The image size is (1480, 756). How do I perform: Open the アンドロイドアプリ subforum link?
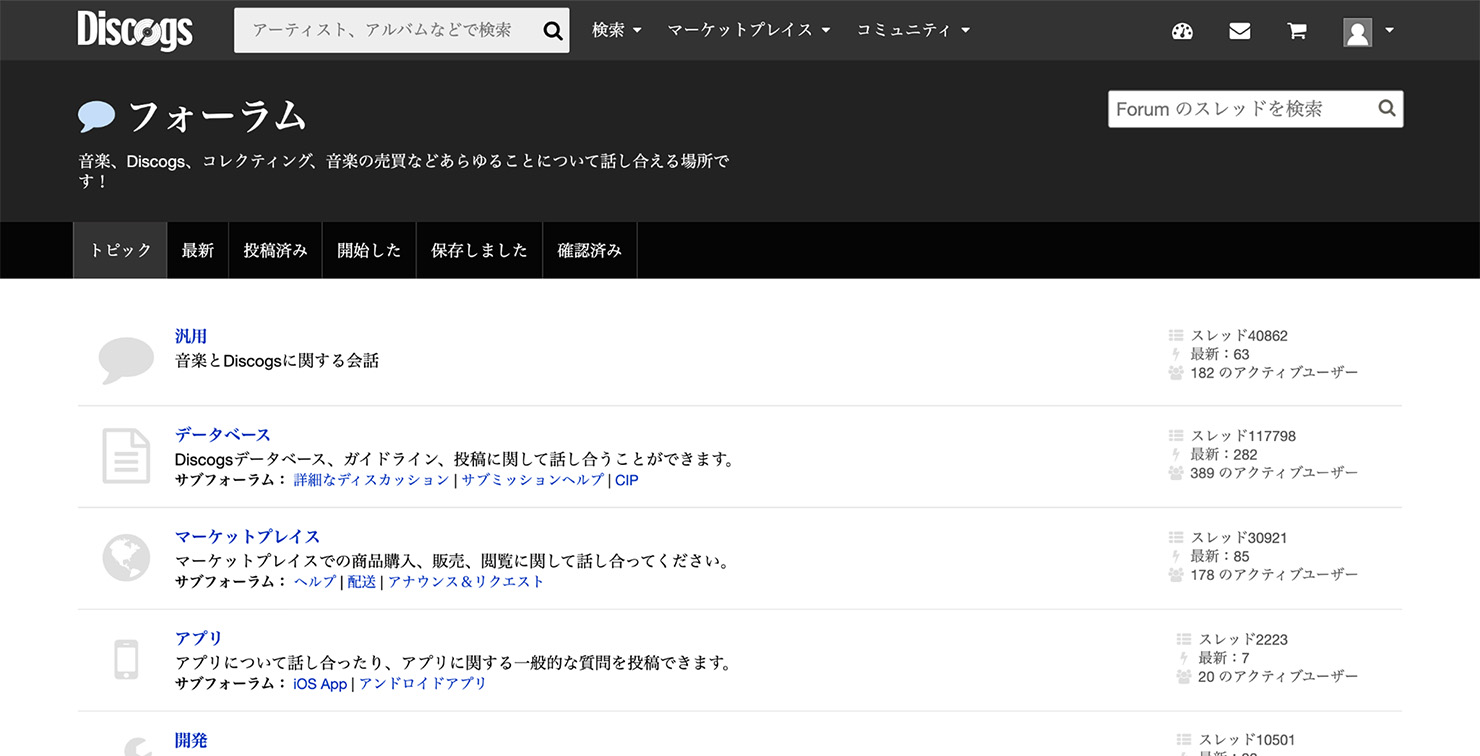423,684
